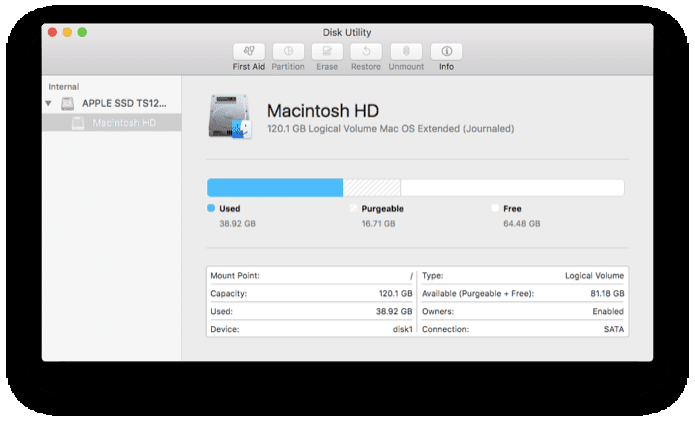Viewport: 695px width, 421px height.
Task: Click the large Macintosh HD disk image
Action: (x=230, y=117)
